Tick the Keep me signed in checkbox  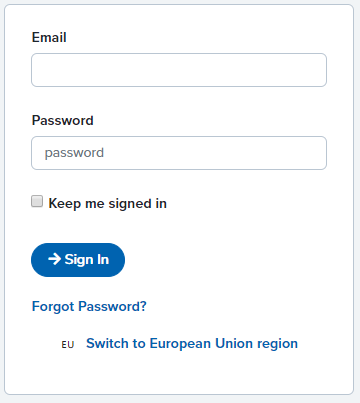(37, 201)
